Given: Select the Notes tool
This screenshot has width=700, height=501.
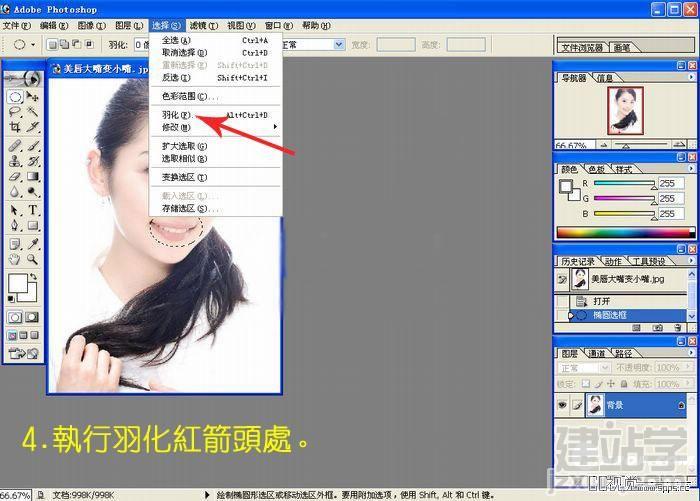Looking at the screenshot, I should click(x=15, y=244).
